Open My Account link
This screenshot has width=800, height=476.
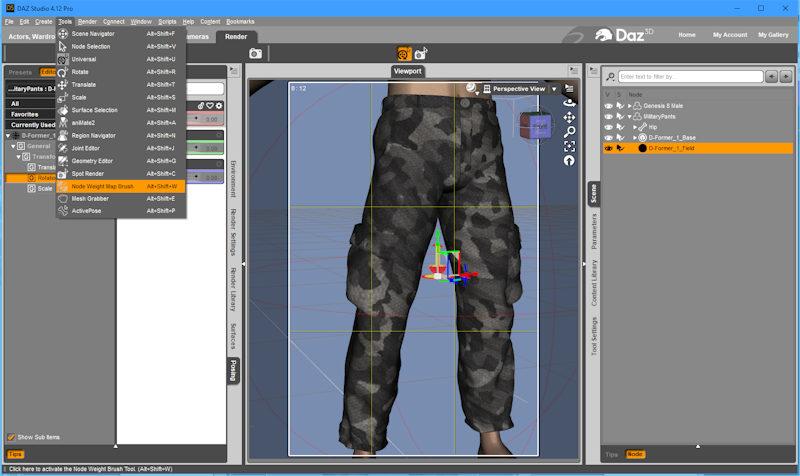(x=730, y=35)
